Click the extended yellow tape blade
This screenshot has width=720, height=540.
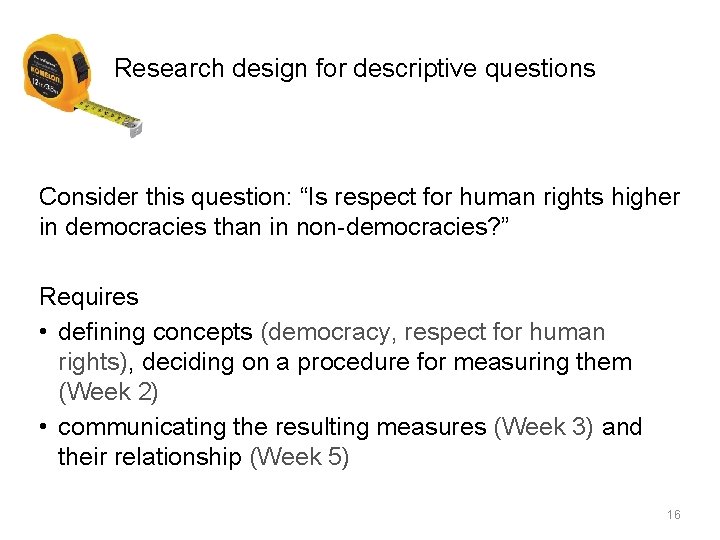(x=106, y=113)
